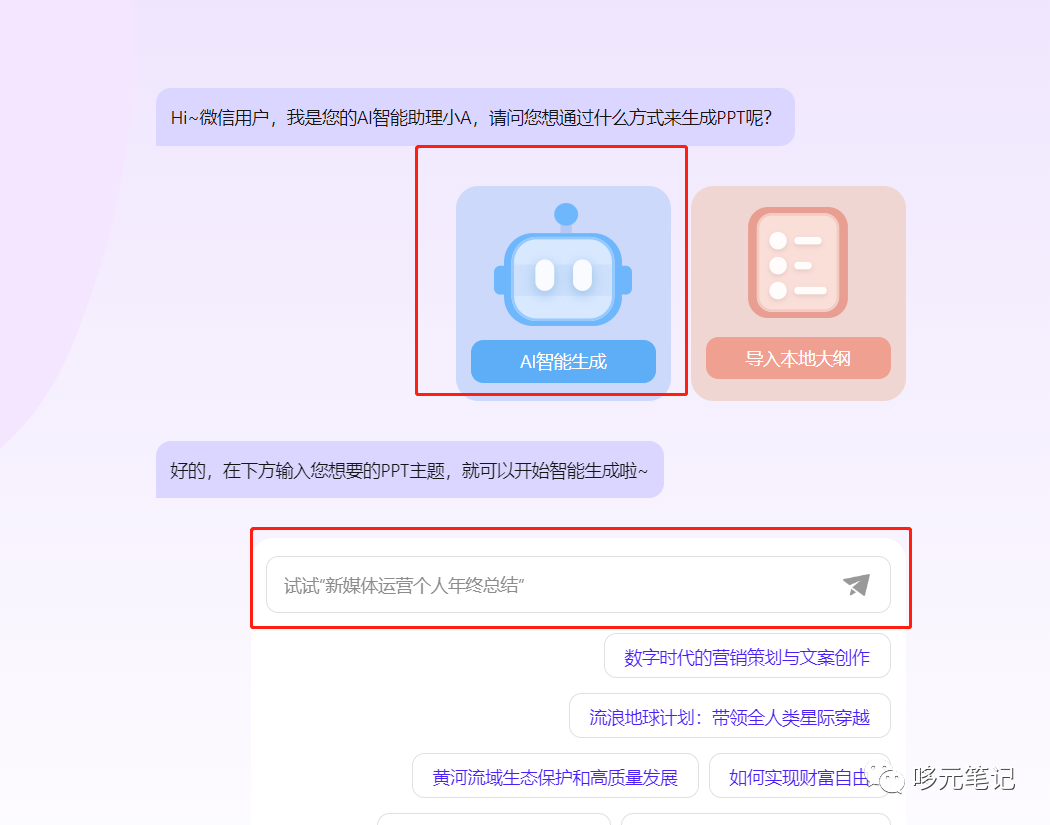Click the Hi~微信用户 greeting message bubble

tap(475, 117)
